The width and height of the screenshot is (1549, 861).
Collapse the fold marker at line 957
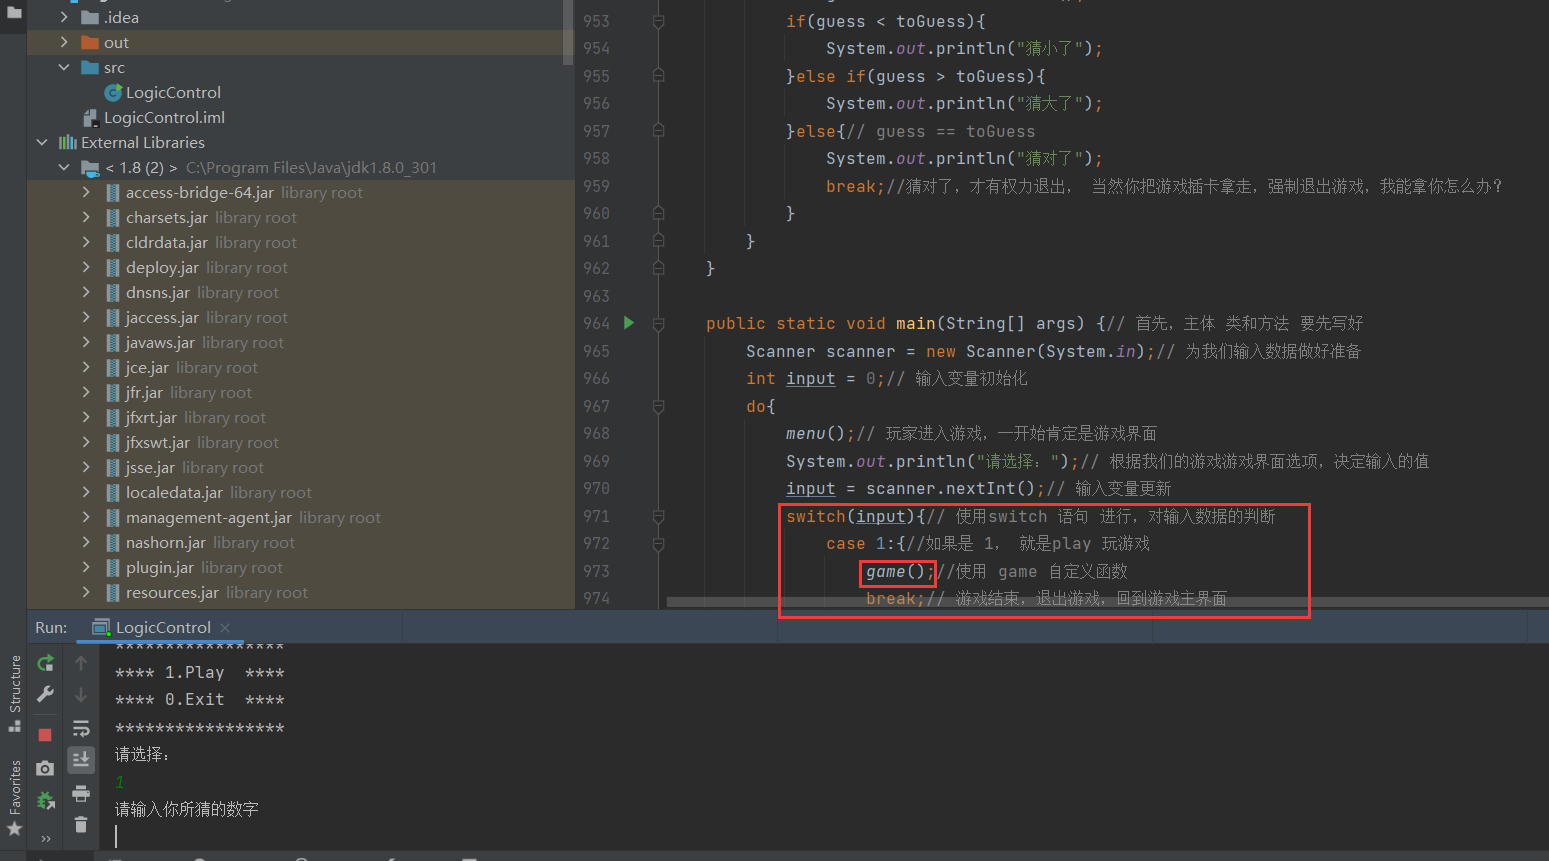(x=658, y=131)
